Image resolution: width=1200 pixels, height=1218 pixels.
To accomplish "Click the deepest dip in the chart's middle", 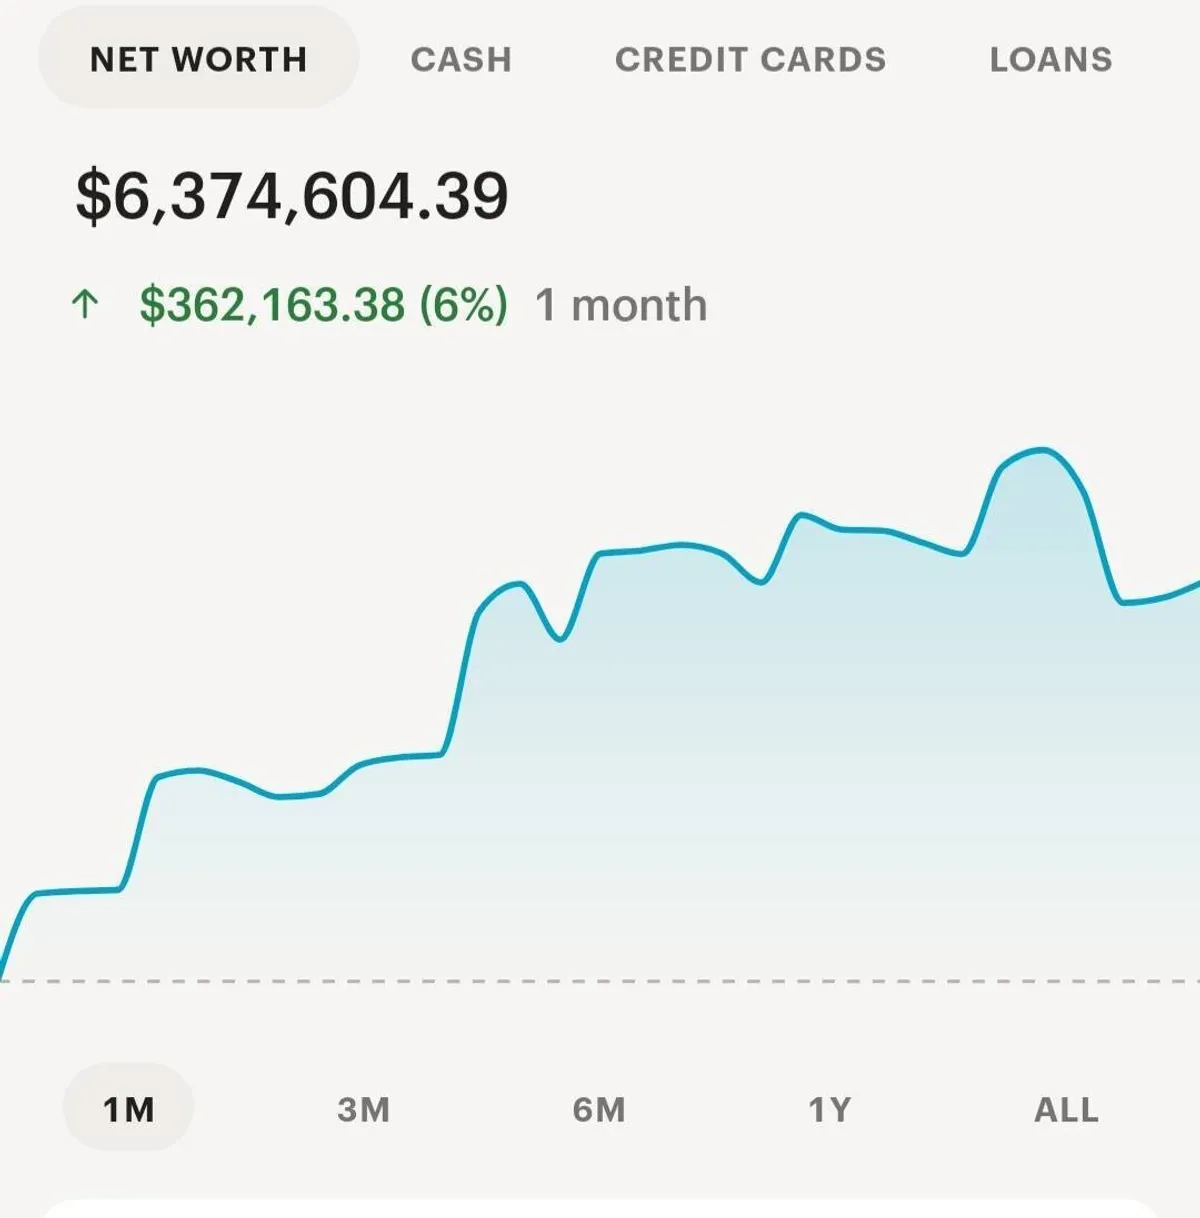I will pyautogui.click(x=560, y=639).
